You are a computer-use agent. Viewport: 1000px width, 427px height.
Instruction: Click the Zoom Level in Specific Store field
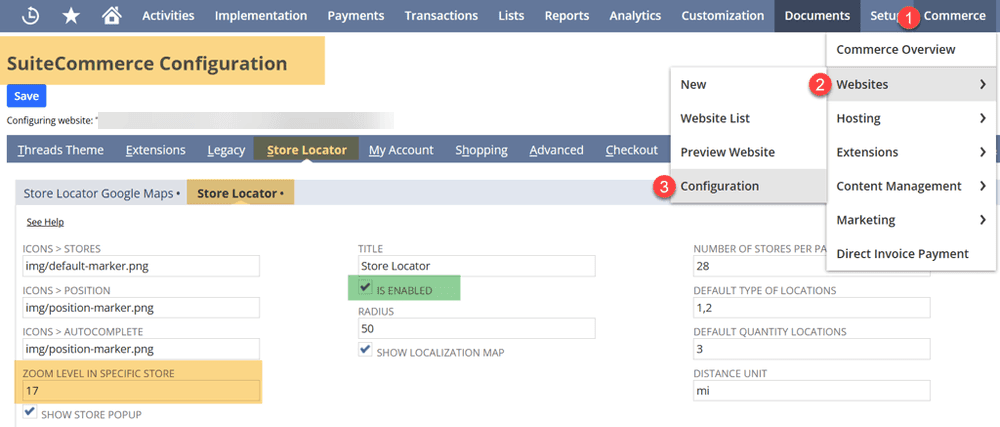141,391
